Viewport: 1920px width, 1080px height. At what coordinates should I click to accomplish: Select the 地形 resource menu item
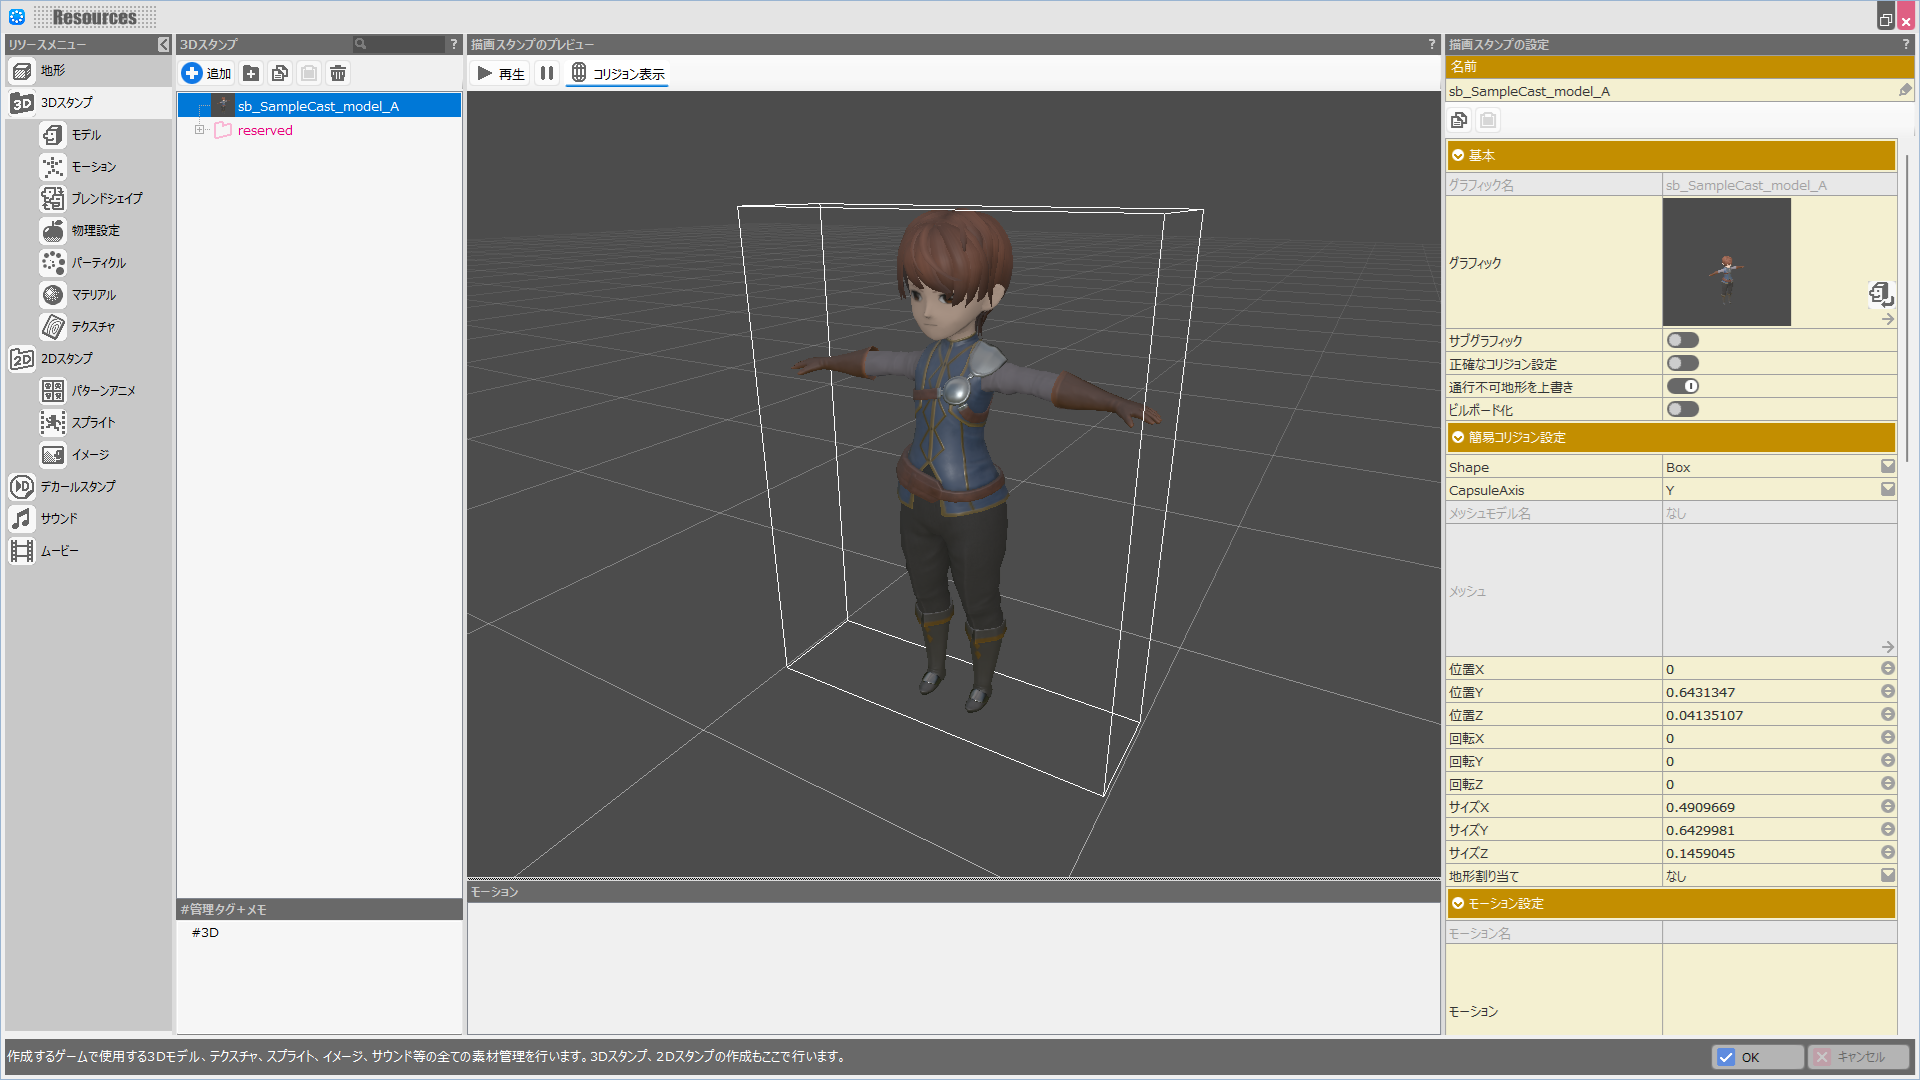pyautogui.click(x=52, y=71)
